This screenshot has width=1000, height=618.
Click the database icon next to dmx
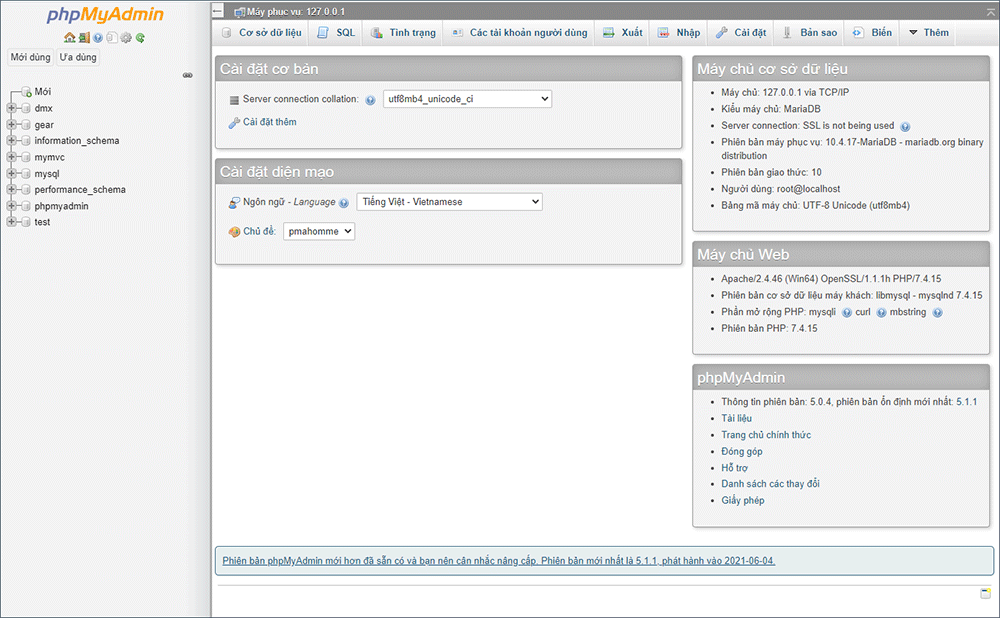[x=26, y=108]
